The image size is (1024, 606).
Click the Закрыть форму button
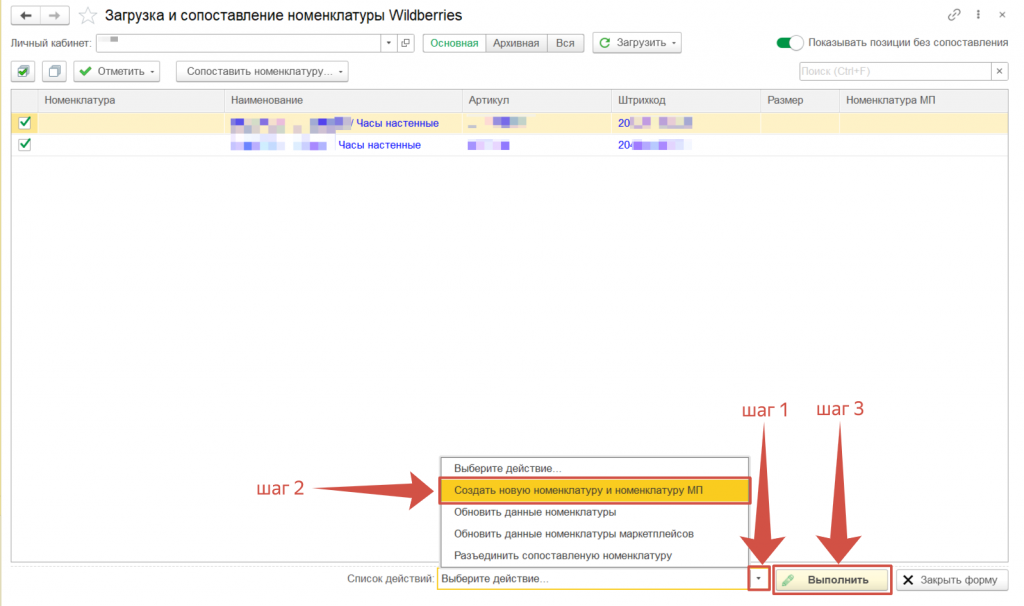point(952,579)
